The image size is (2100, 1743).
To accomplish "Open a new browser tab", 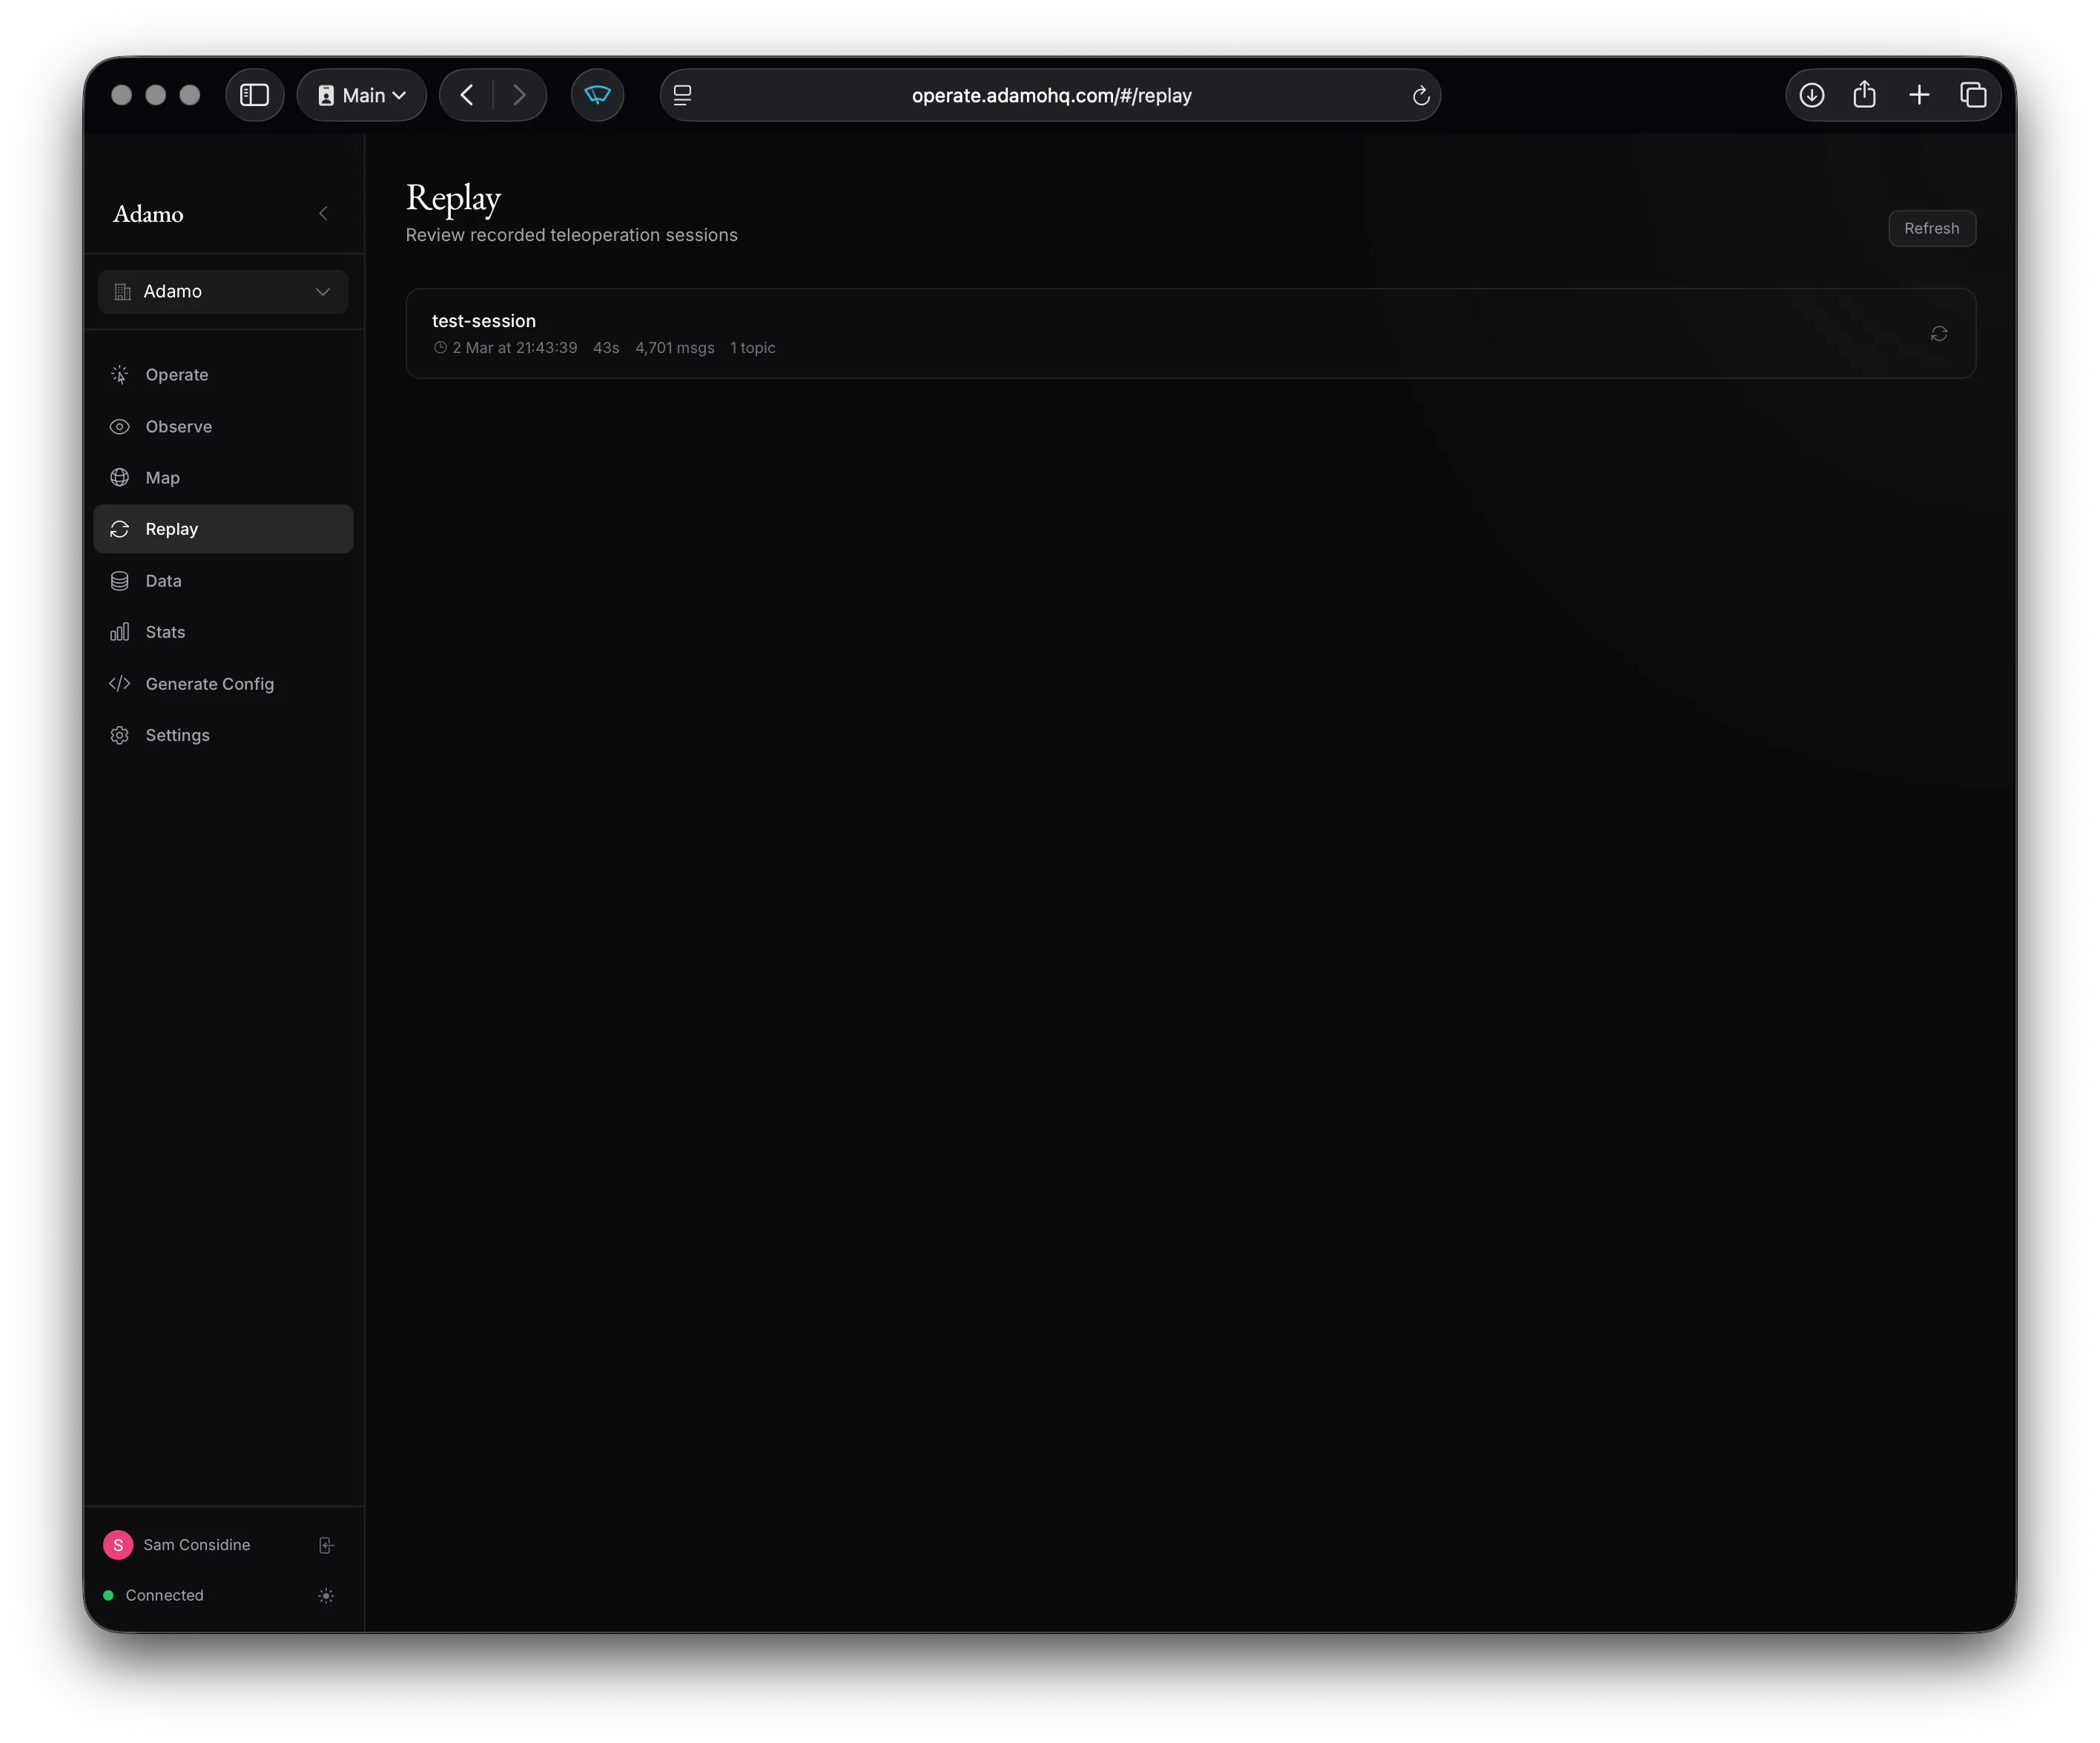I will 1919,95.
